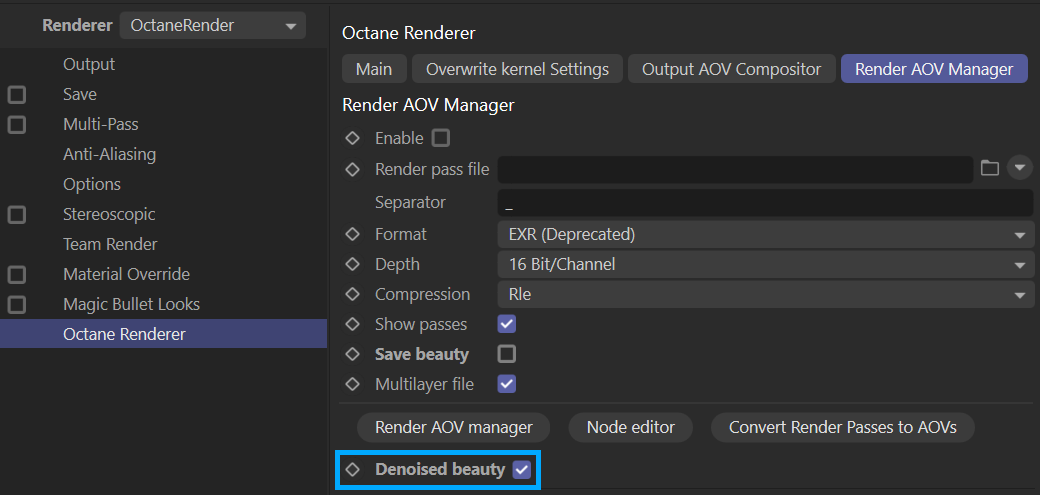Uncheck the Show passes checkbox

pyautogui.click(x=507, y=324)
